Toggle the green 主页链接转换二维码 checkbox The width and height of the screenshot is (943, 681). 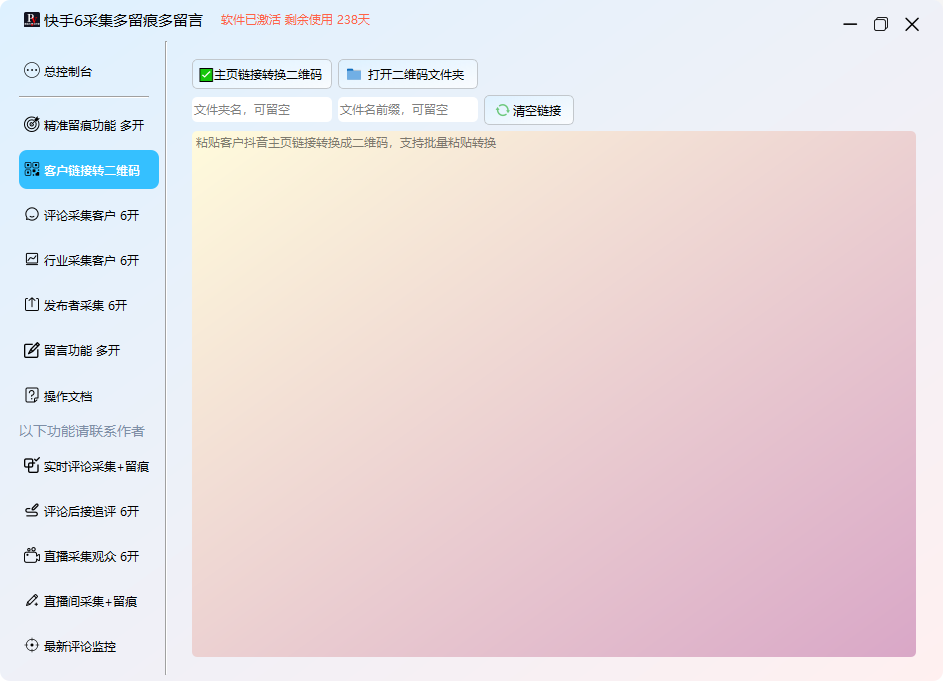[206, 75]
